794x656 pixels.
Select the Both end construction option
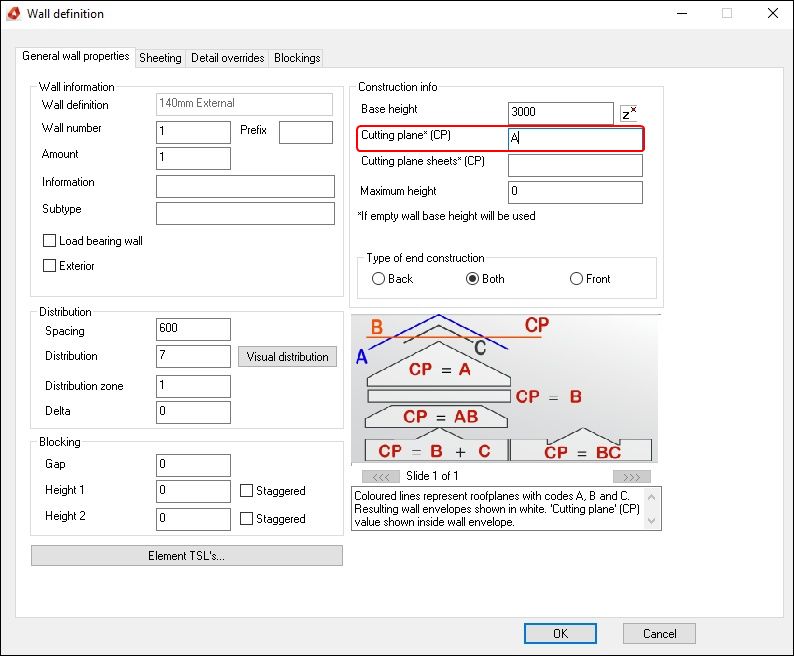tap(472, 279)
